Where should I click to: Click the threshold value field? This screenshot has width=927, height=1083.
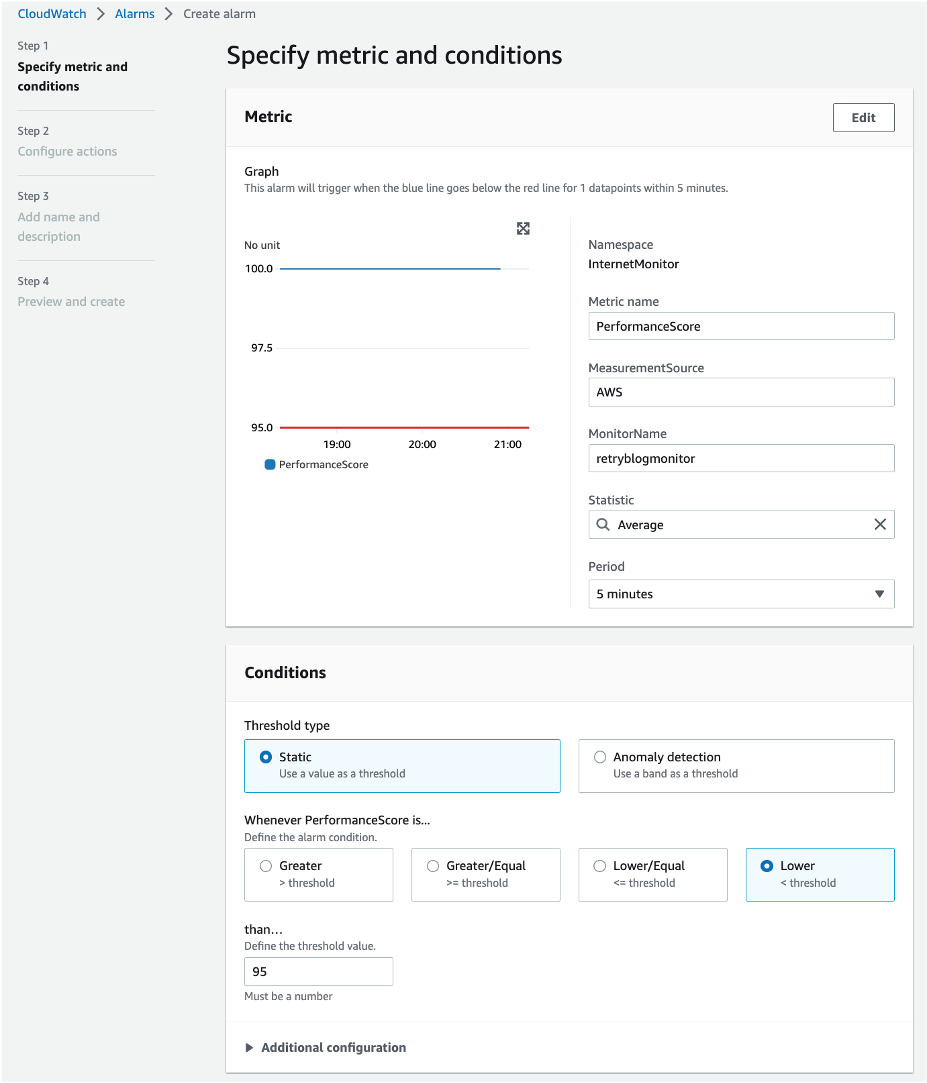click(x=318, y=971)
